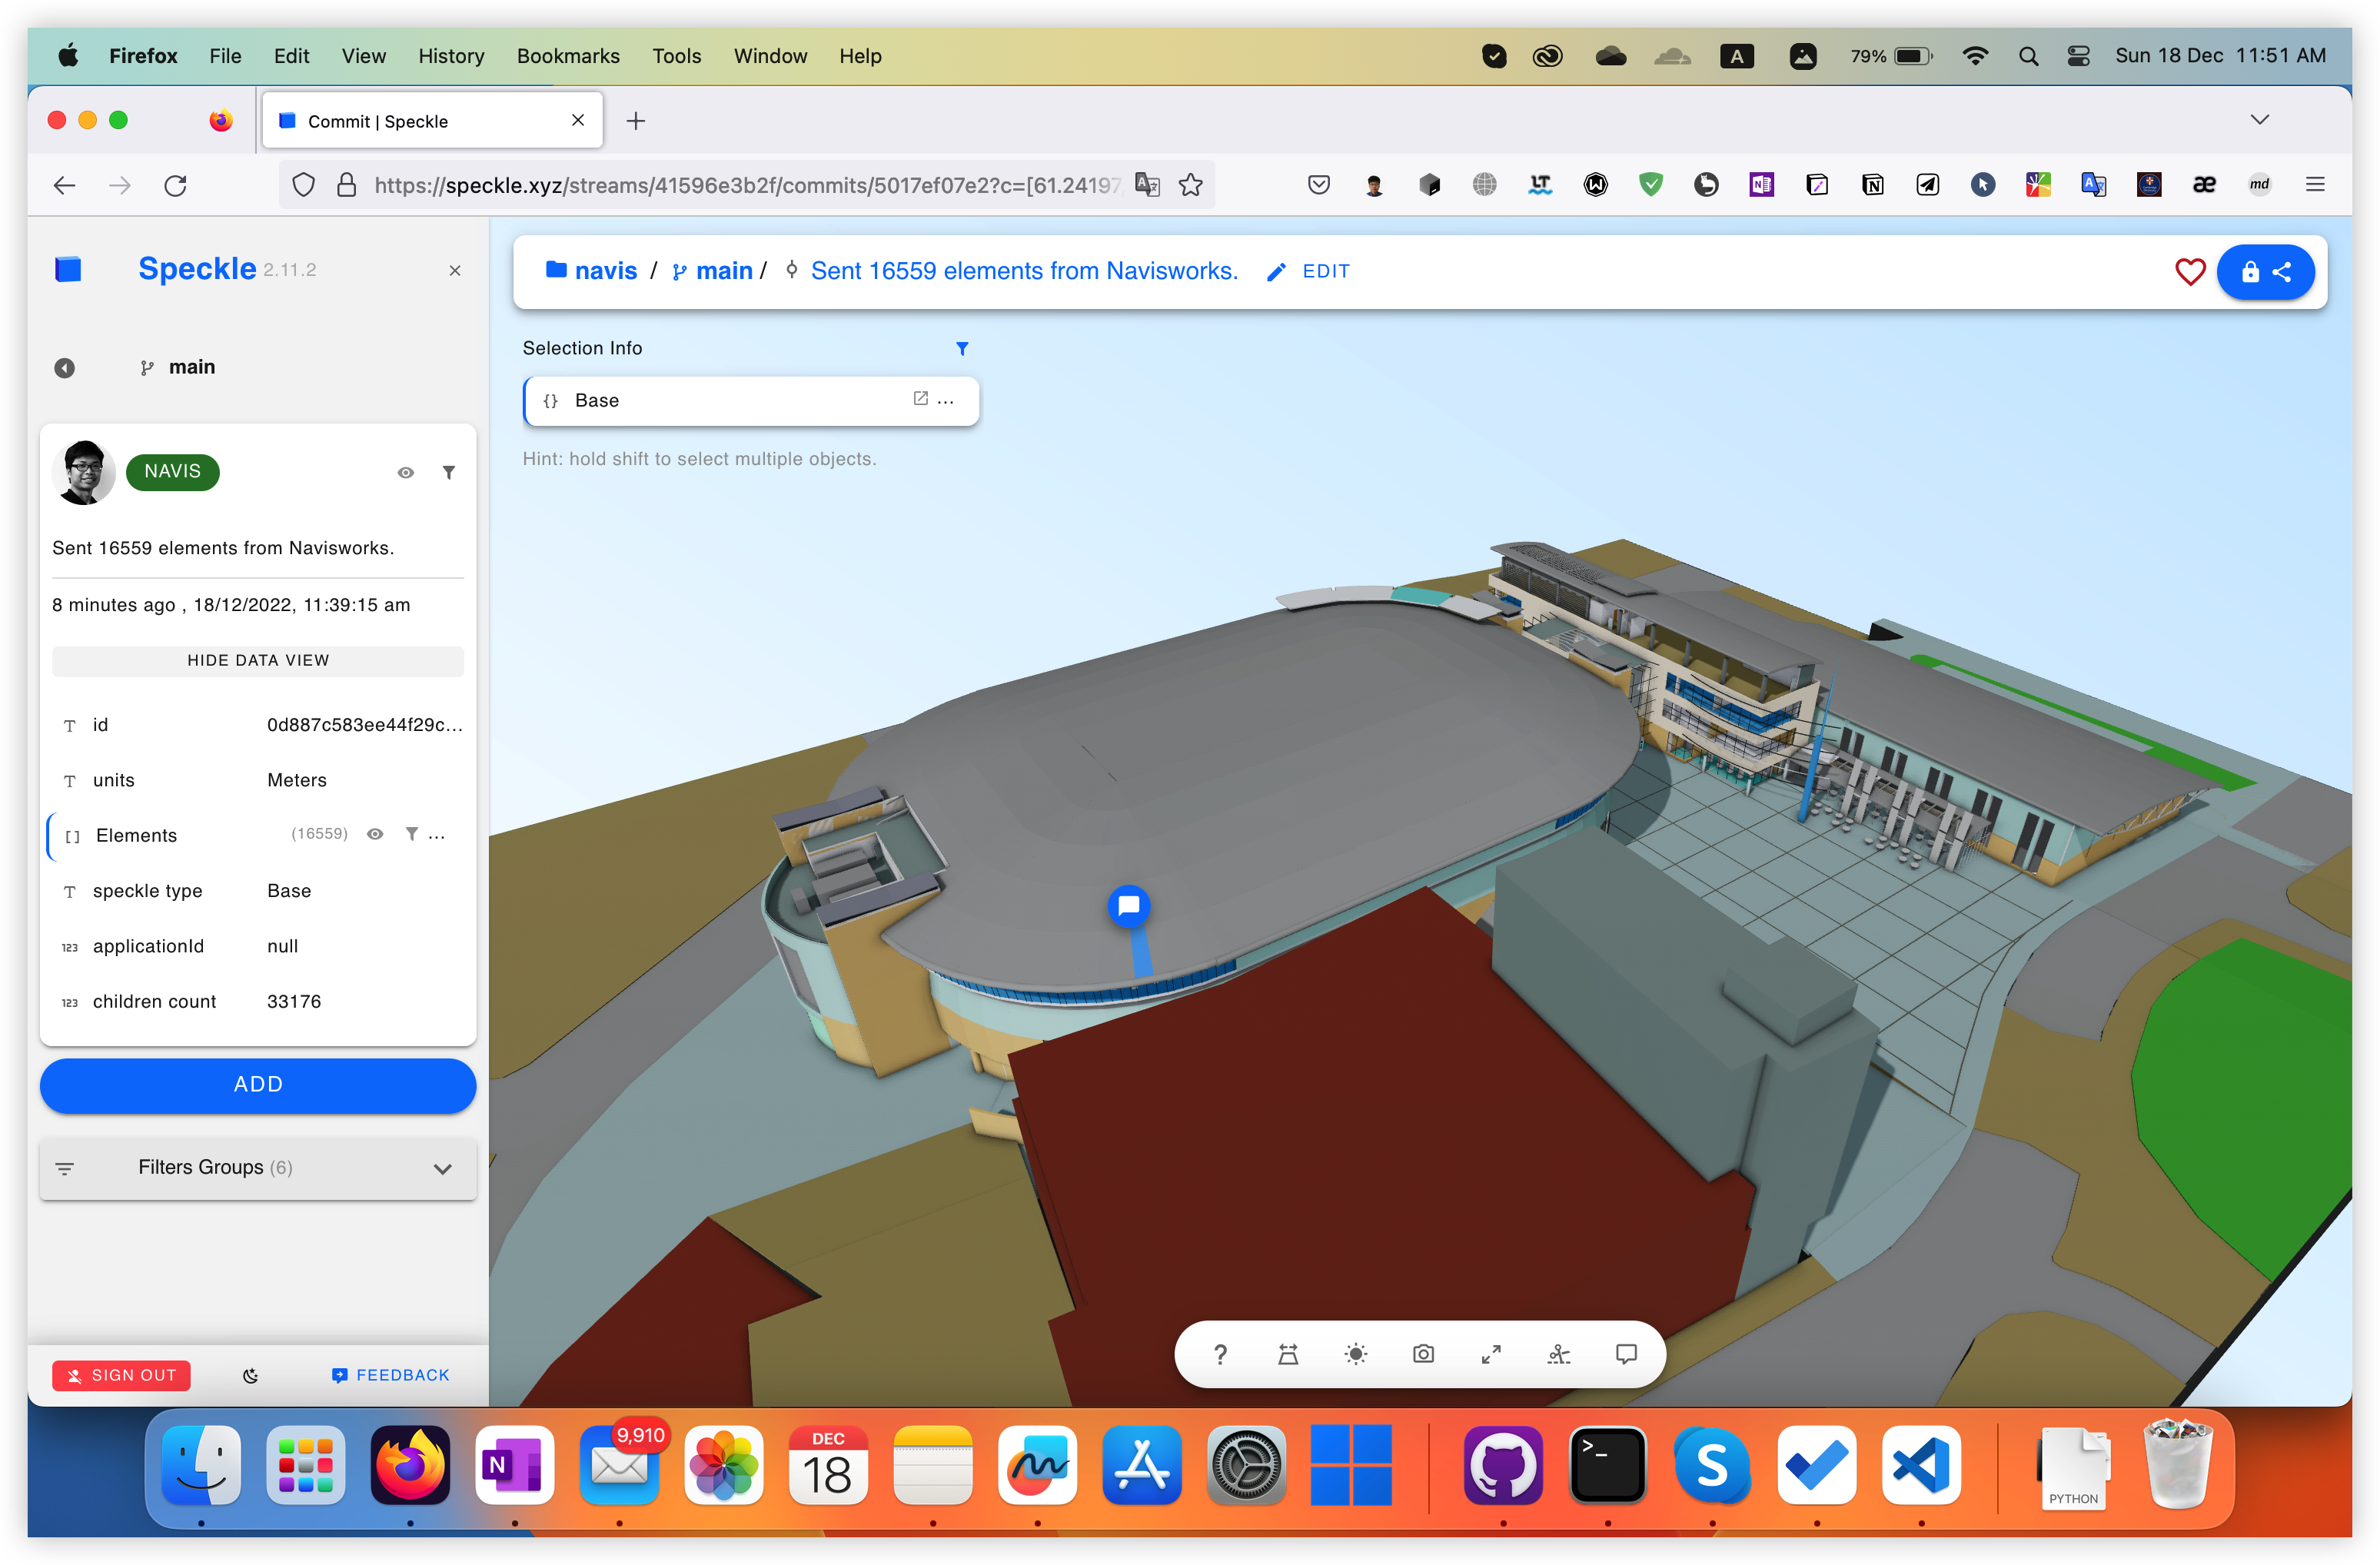Screen dimensions: 2380x1565
Task: Toggle dark mode moon icon
Action: pos(251,1375)
